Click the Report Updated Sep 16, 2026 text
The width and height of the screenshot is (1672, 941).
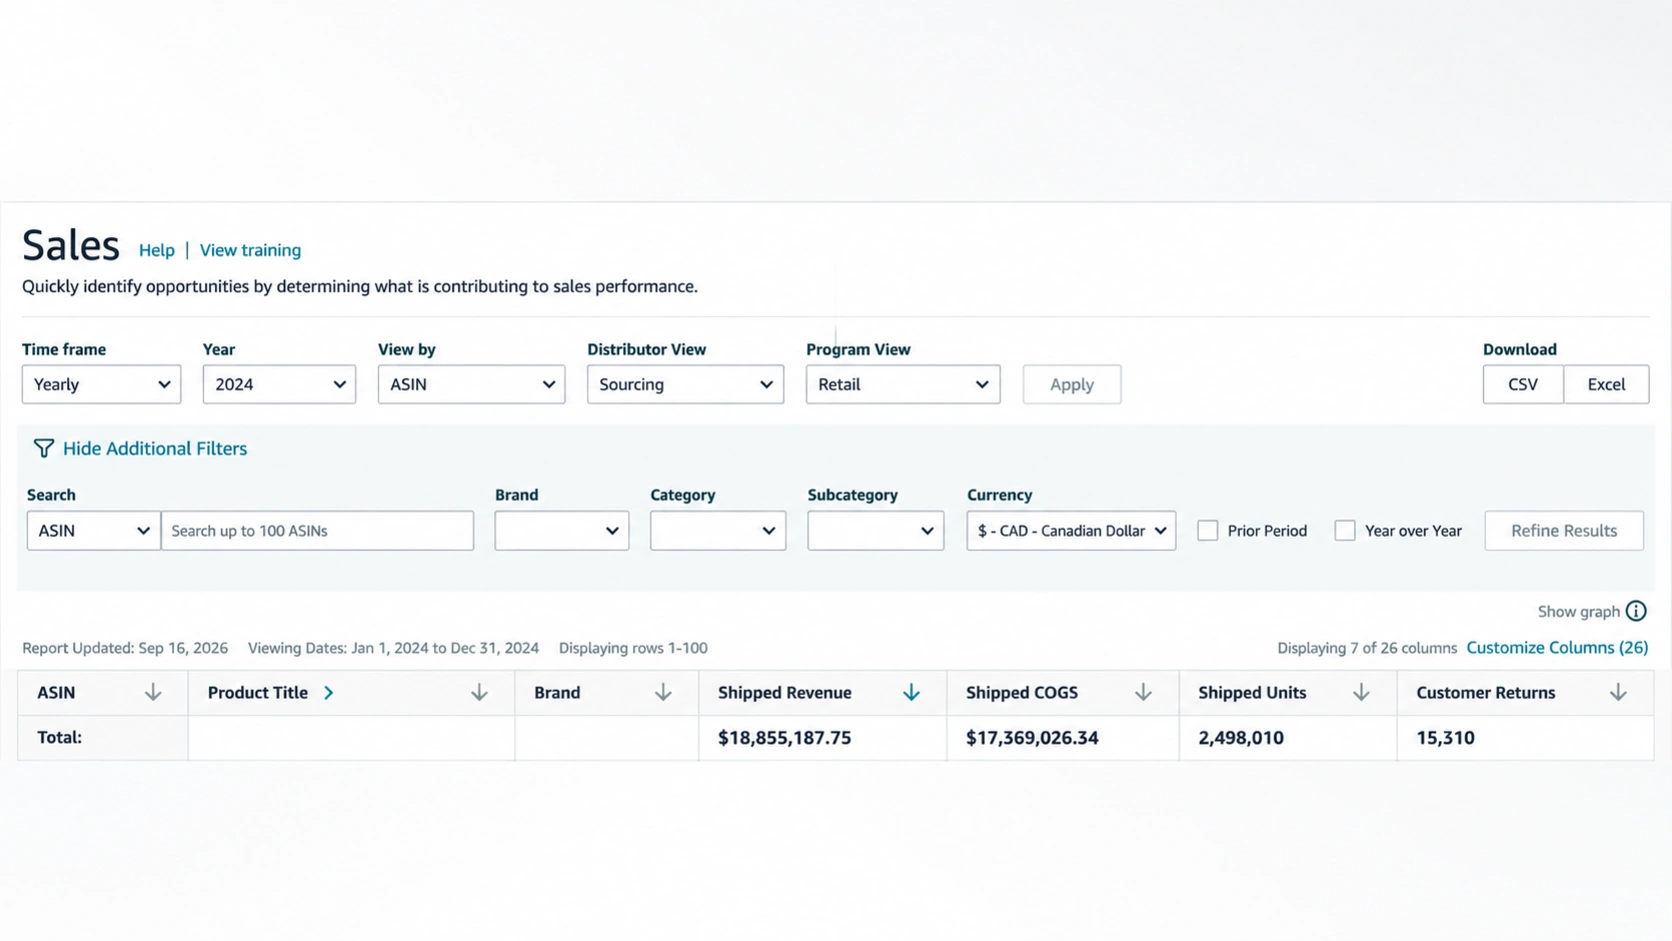[125, 647]
